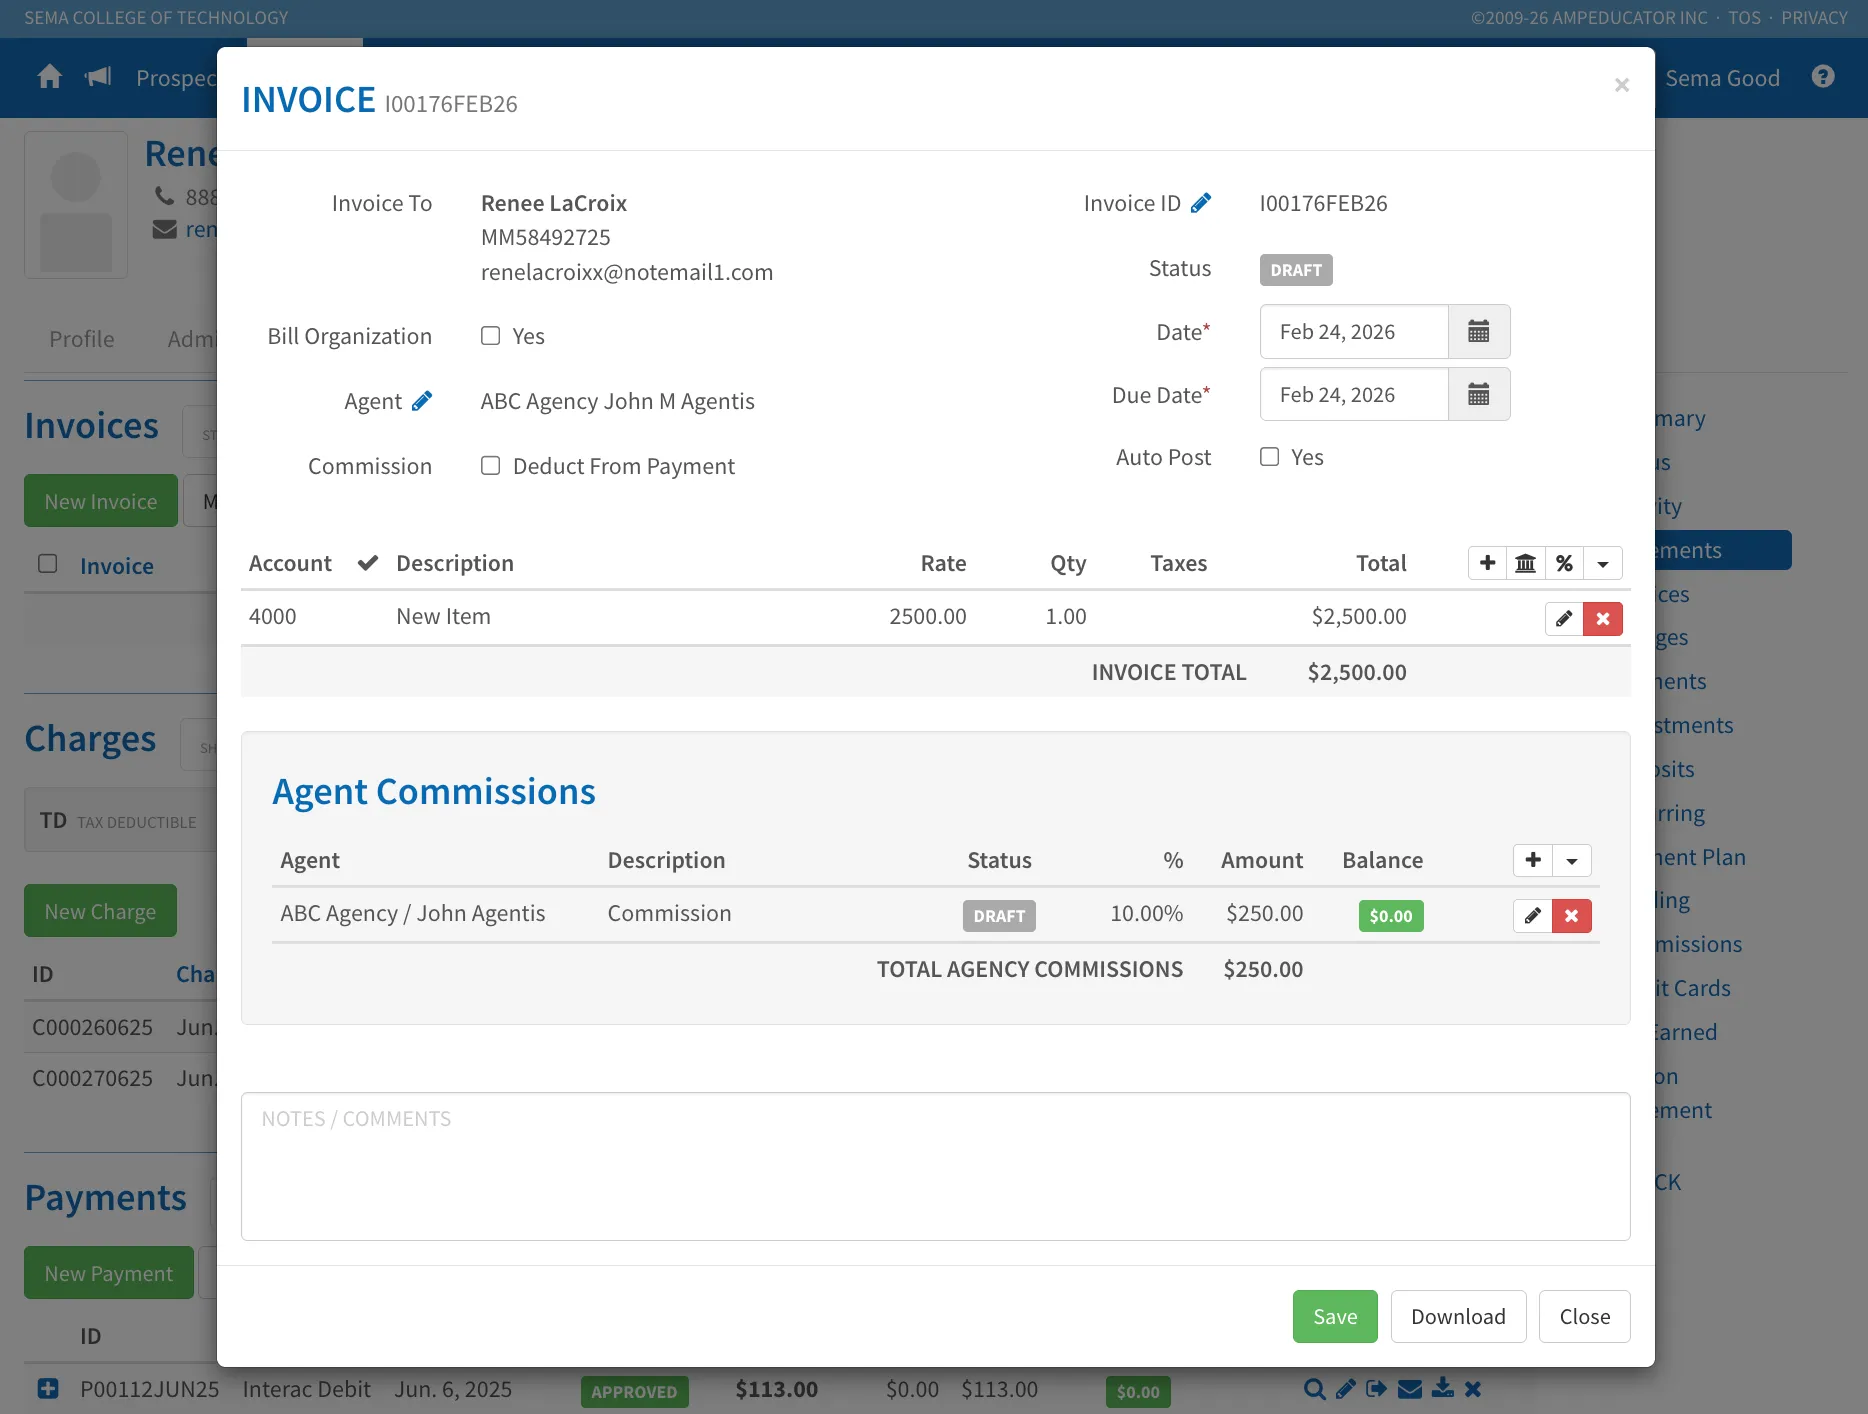Open invoice items dropdown caret

coord(1603,563)
